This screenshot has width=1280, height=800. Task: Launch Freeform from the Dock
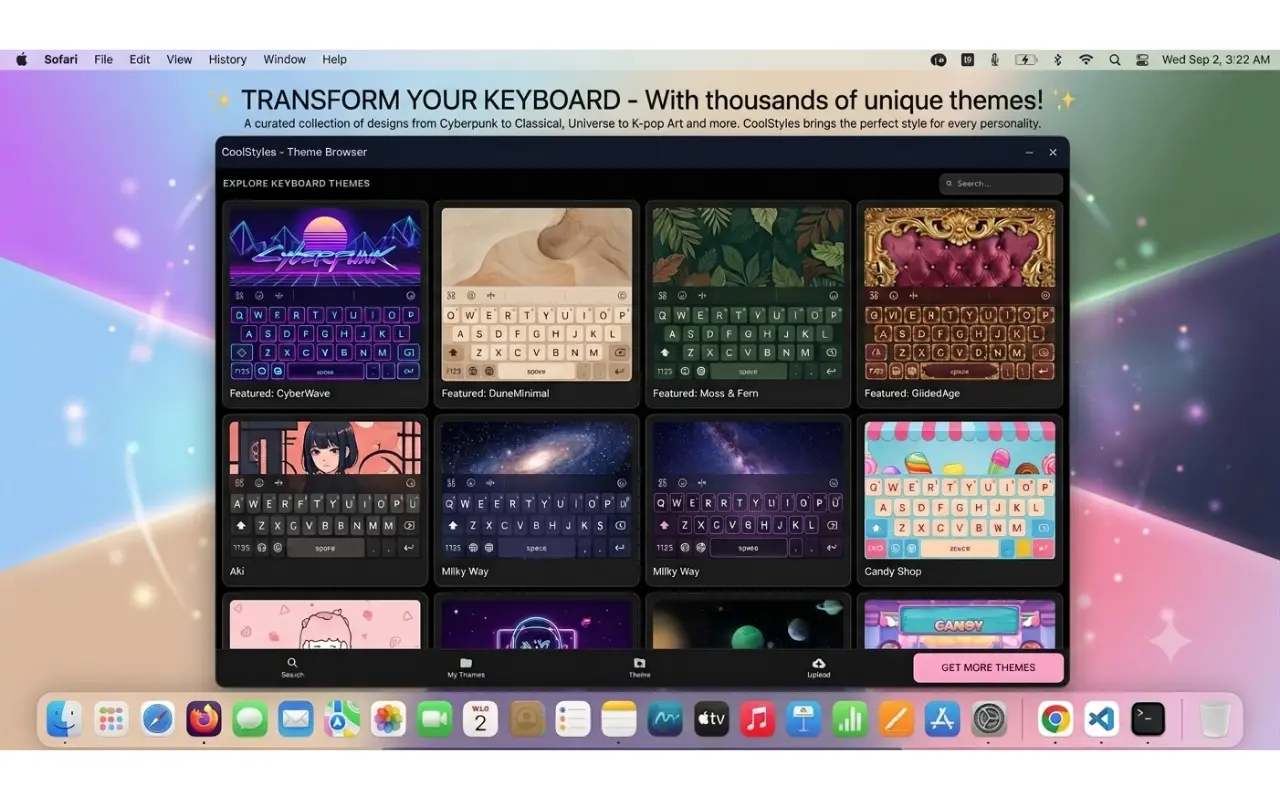tap(665, 718)
